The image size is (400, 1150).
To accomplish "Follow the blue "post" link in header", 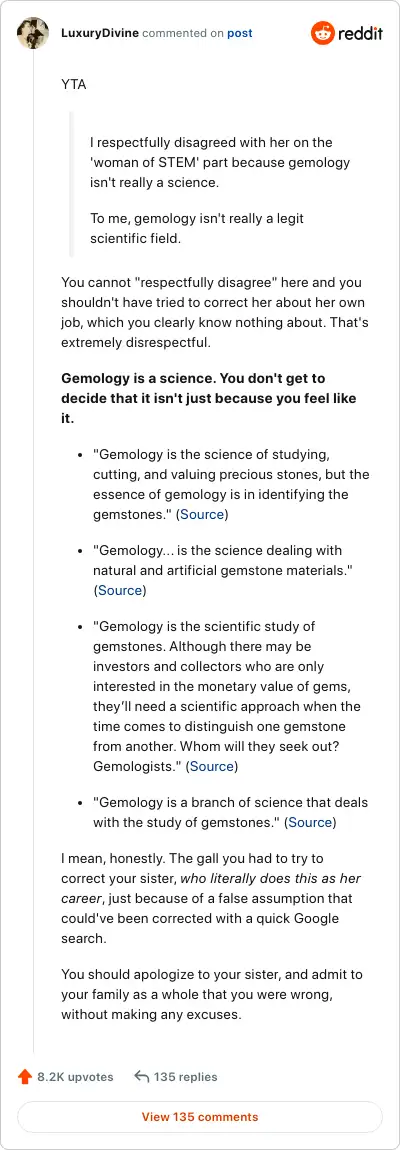I will coord(239,33).
